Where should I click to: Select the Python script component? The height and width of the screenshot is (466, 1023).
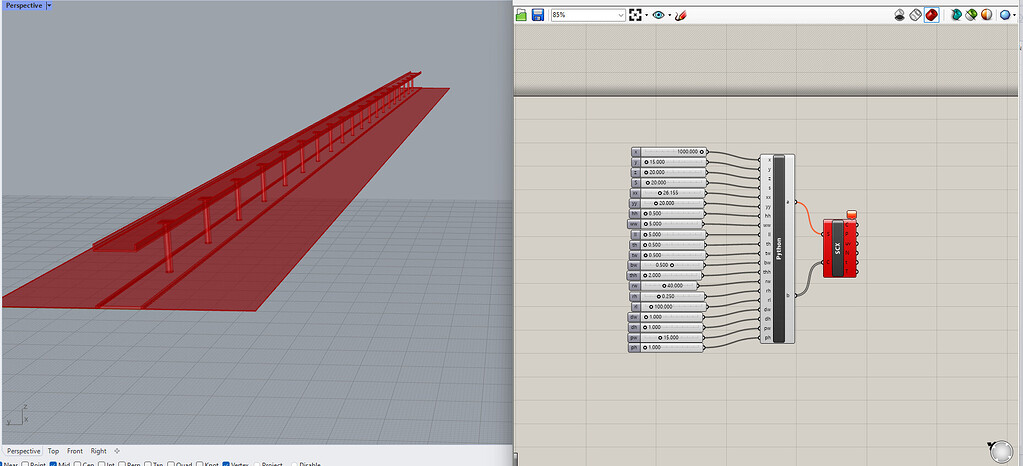(778, 249)
